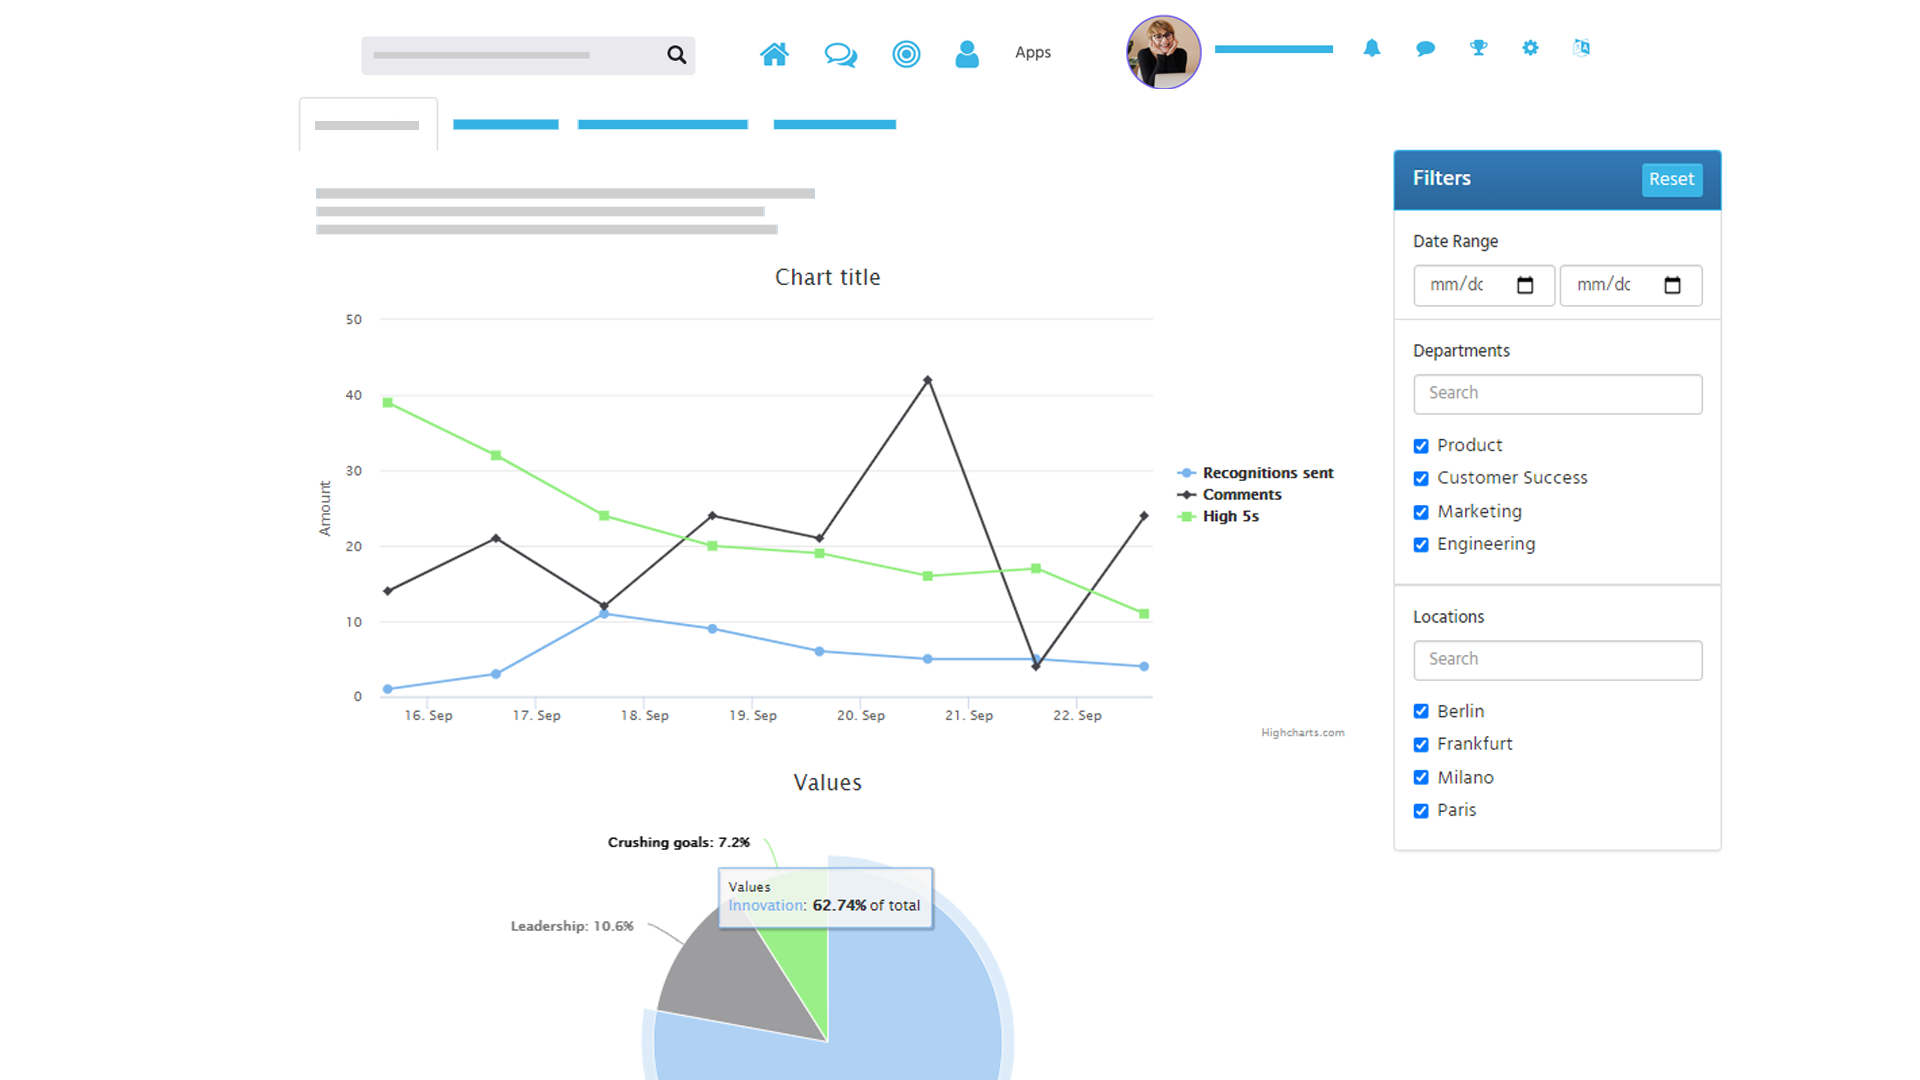Open the Highcharts.com credit link
The image size is (1920, 1080).
tap(1302, 733)
